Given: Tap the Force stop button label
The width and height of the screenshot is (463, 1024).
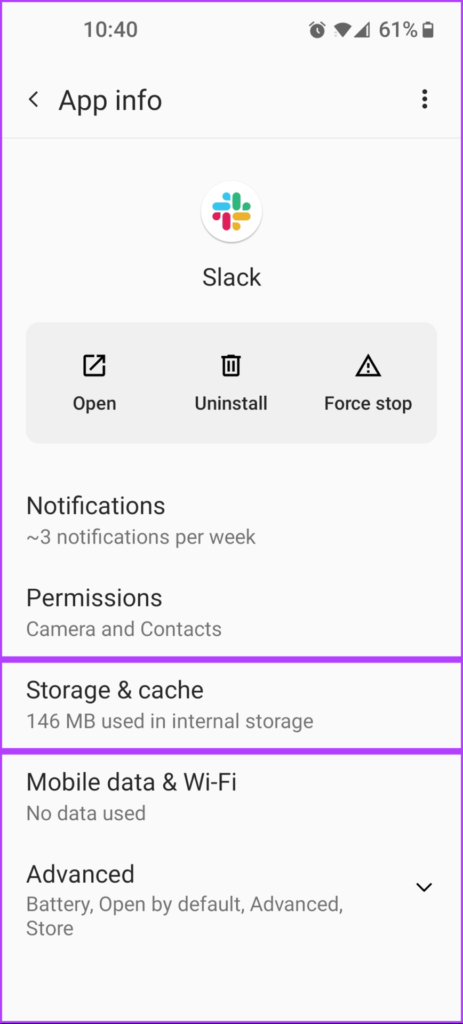Looking at the screenshot, I should coord(368,404).
